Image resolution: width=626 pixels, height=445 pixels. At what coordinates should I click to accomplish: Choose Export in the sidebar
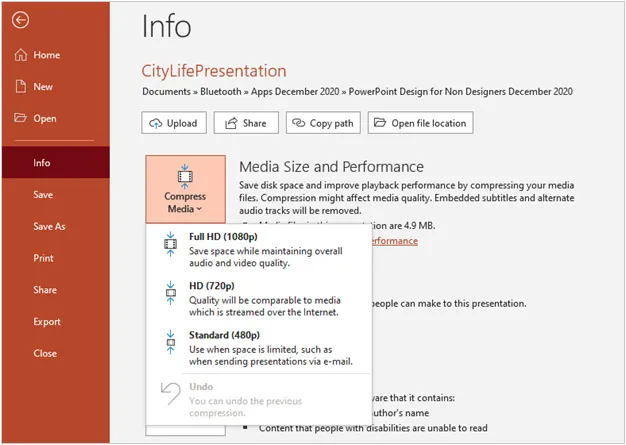(56, 322)
